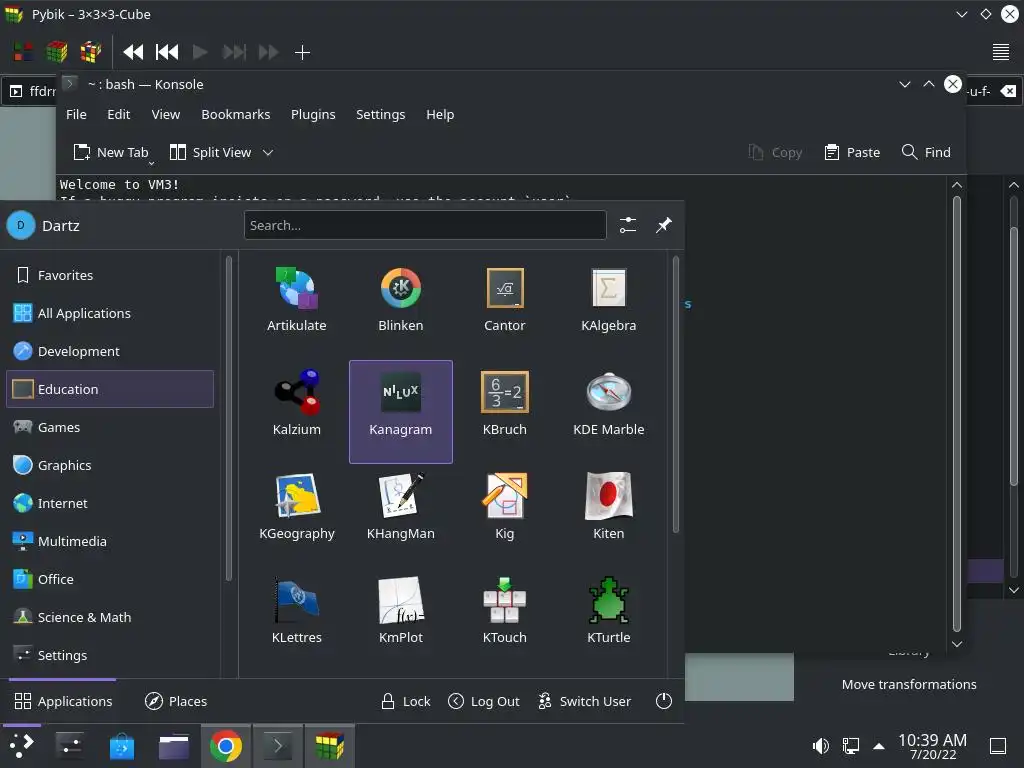Launch KTurtle from the launcher
Image resolution: width=1024 pixels, height=768 pixels.
tap(608, 612)
